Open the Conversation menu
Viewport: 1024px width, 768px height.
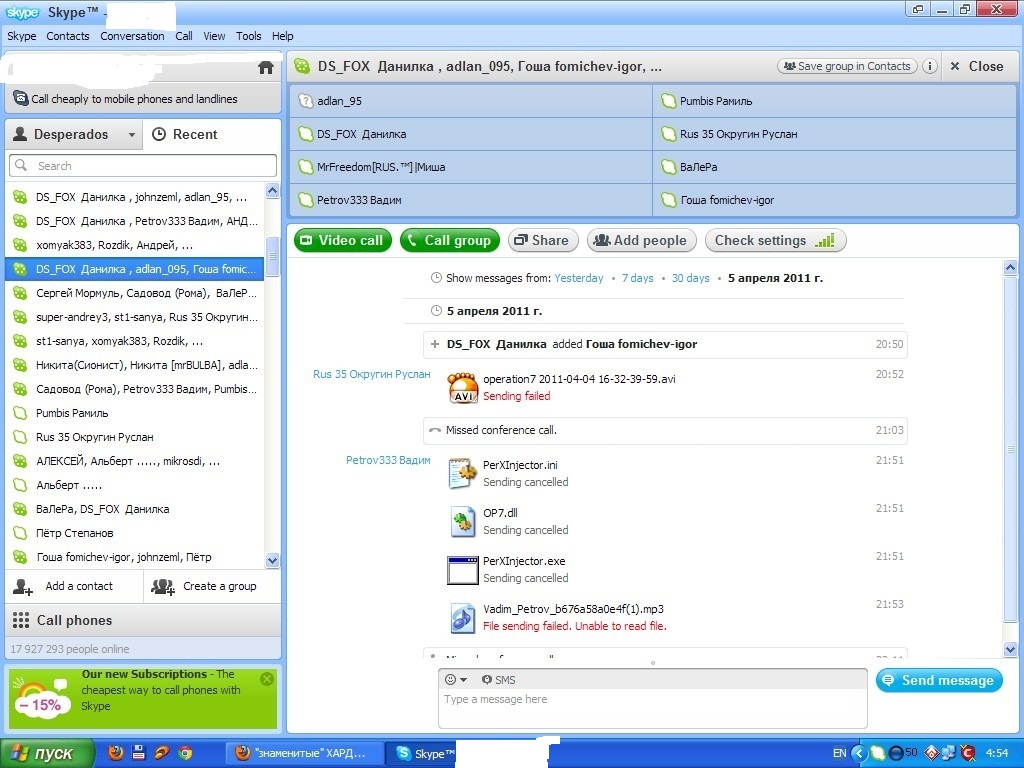133,36
